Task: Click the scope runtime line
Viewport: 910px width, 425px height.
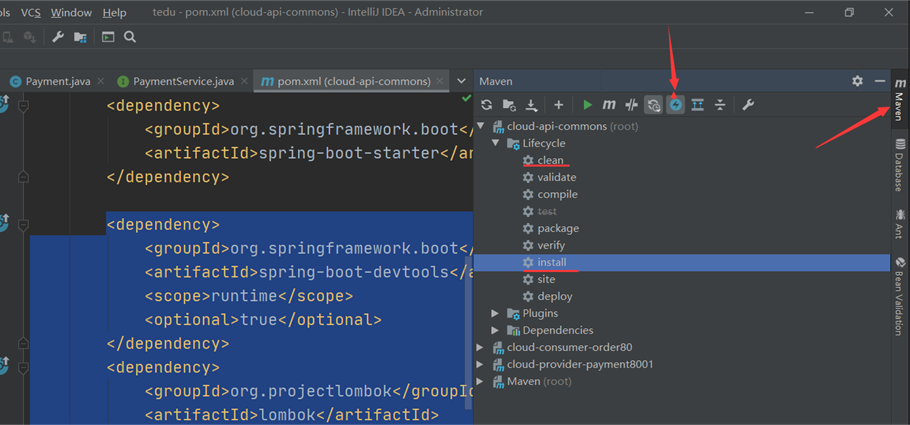Action: (248, 296)
